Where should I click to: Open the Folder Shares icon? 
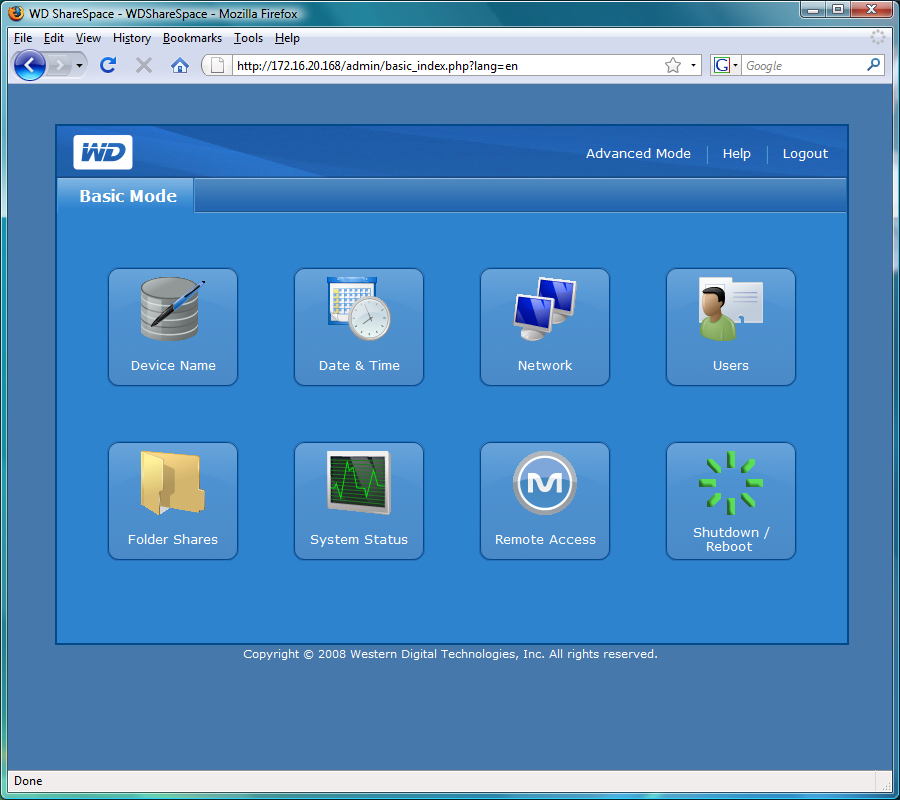pos(173,501)
